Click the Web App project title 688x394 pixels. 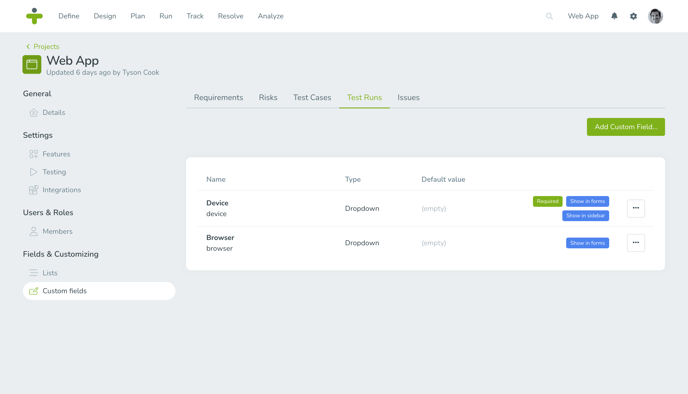click(x=72, y=61)
